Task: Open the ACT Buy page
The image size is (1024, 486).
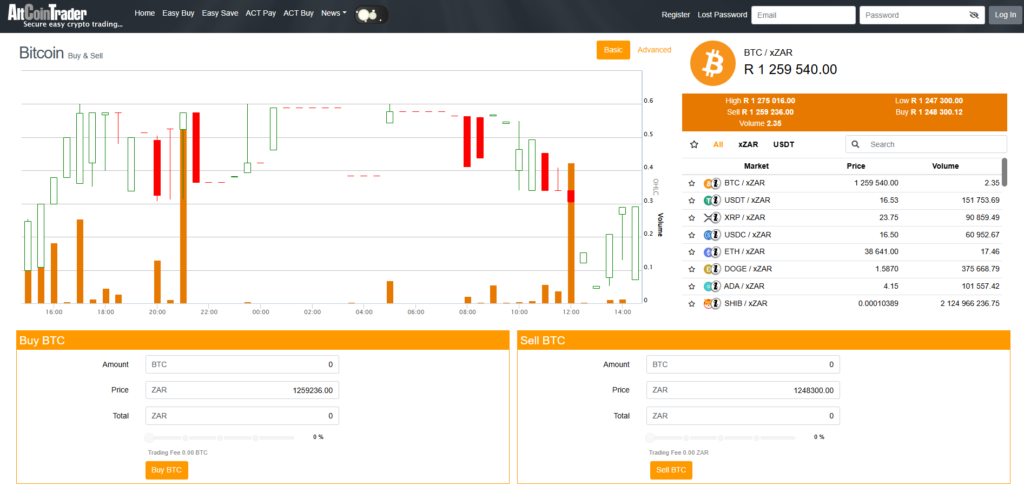Action: point(298,13)
